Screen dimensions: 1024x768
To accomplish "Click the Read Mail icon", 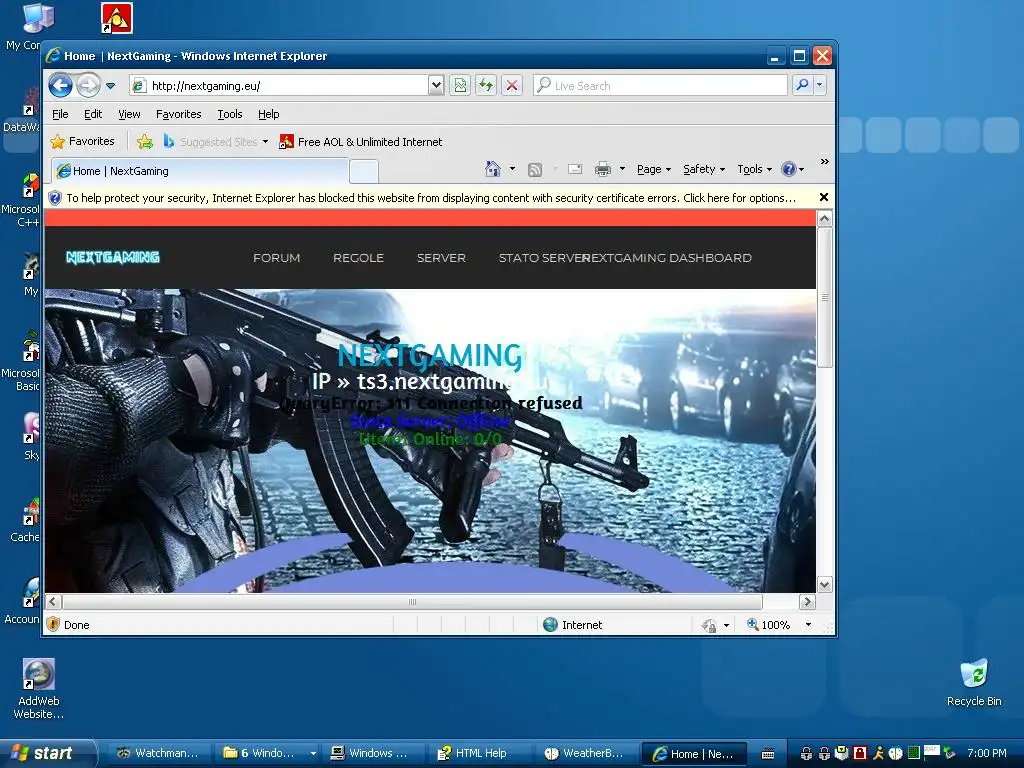I will coord(575,169).
